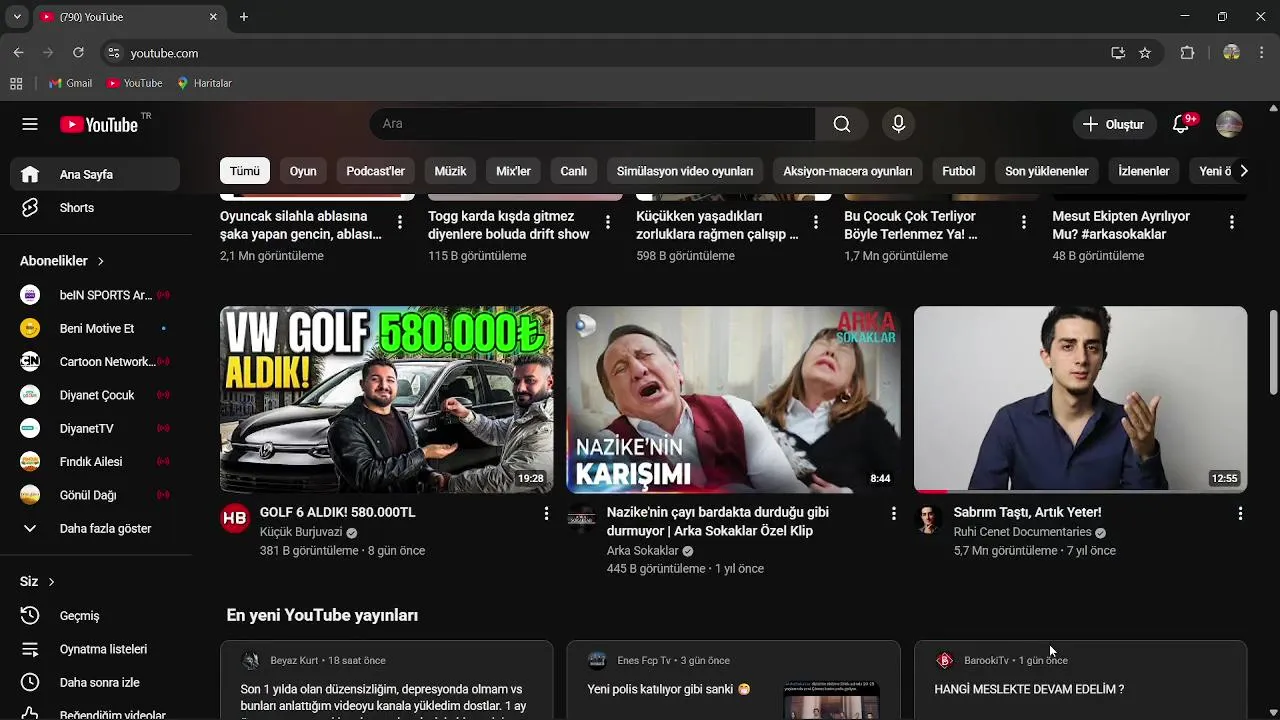
Task: Open options for Oyuncak silahla video
Action: (400, 222)
